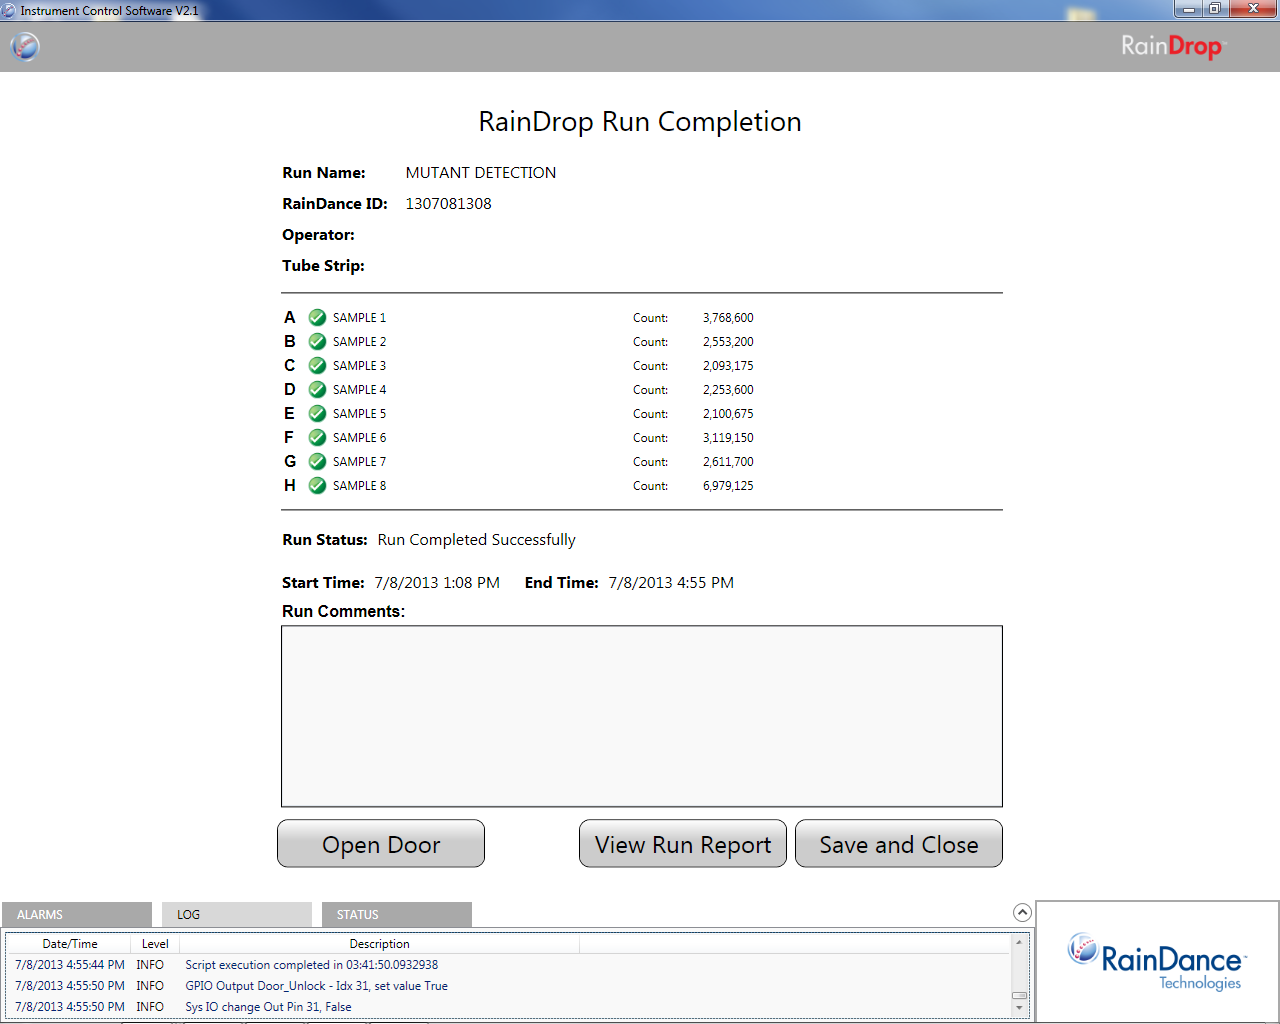
Task: Click Save and Close
Action: click(898, 845)
